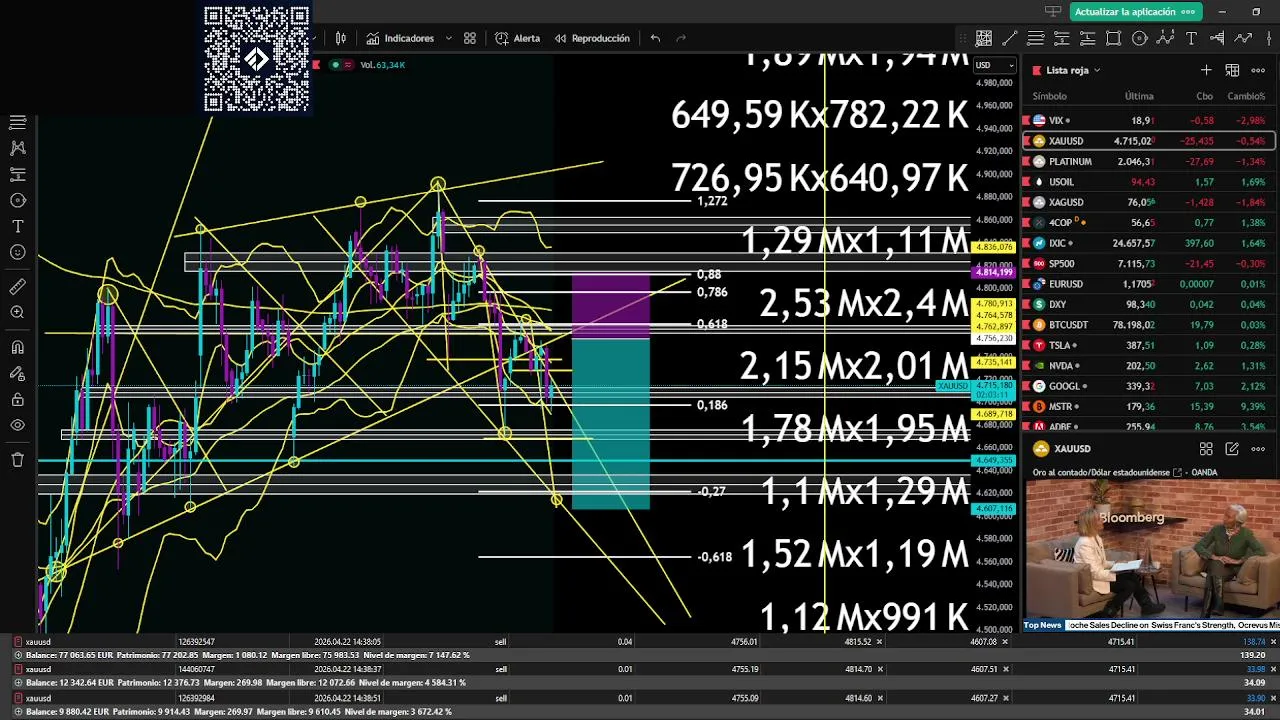The height and width of the screenshot is (720, 1280).
Task: Redo the last chart action
Action: click(681, 38)
